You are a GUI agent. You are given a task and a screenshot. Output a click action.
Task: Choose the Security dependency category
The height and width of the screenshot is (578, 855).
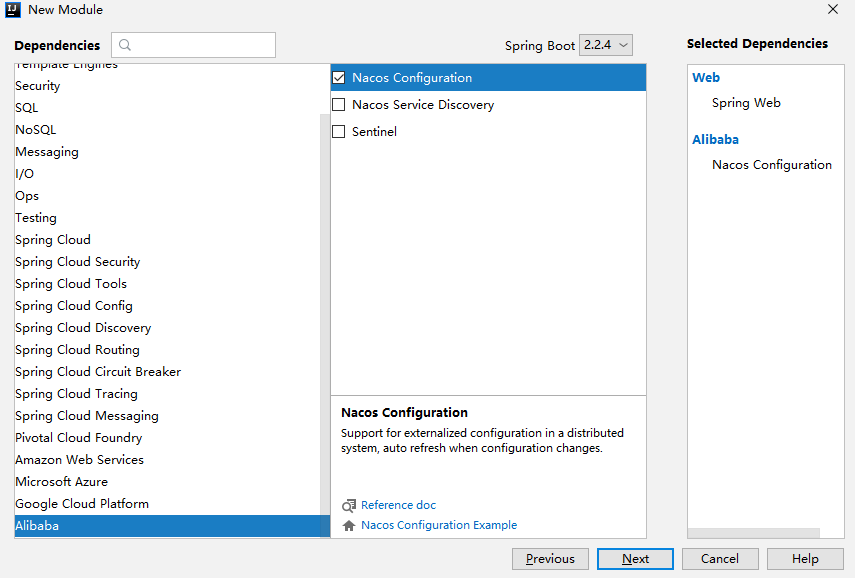click(38, 86)
